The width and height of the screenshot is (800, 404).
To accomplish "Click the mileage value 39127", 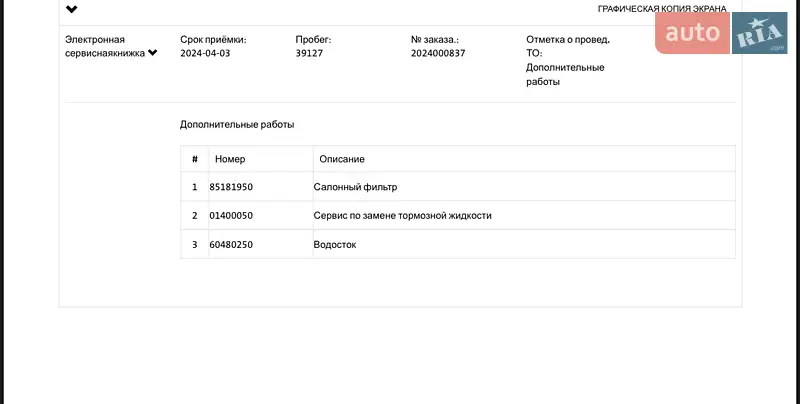I will (x=309, y=54).
